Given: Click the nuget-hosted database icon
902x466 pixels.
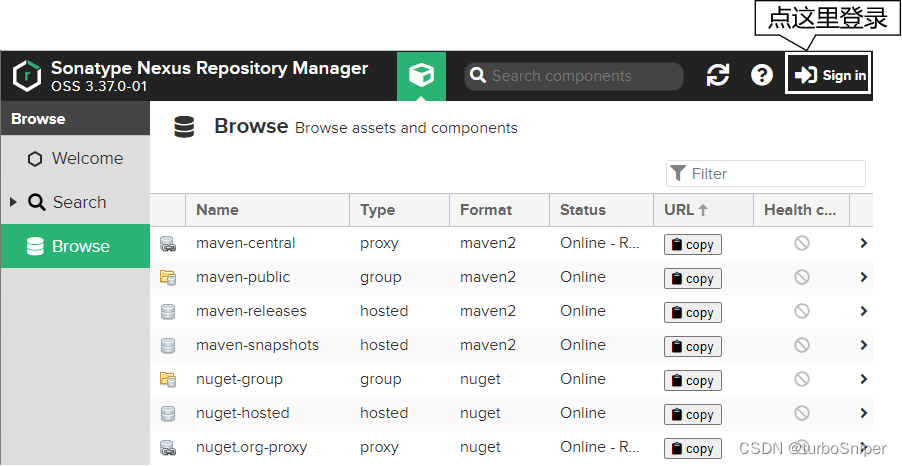Looking at the screenshot, I should pos(168,414).
